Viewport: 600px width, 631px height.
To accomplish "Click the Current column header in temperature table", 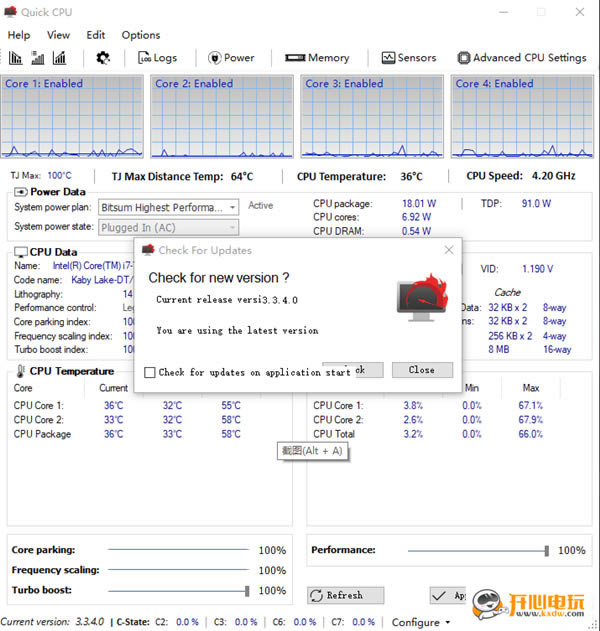I will tap(113, 388).
